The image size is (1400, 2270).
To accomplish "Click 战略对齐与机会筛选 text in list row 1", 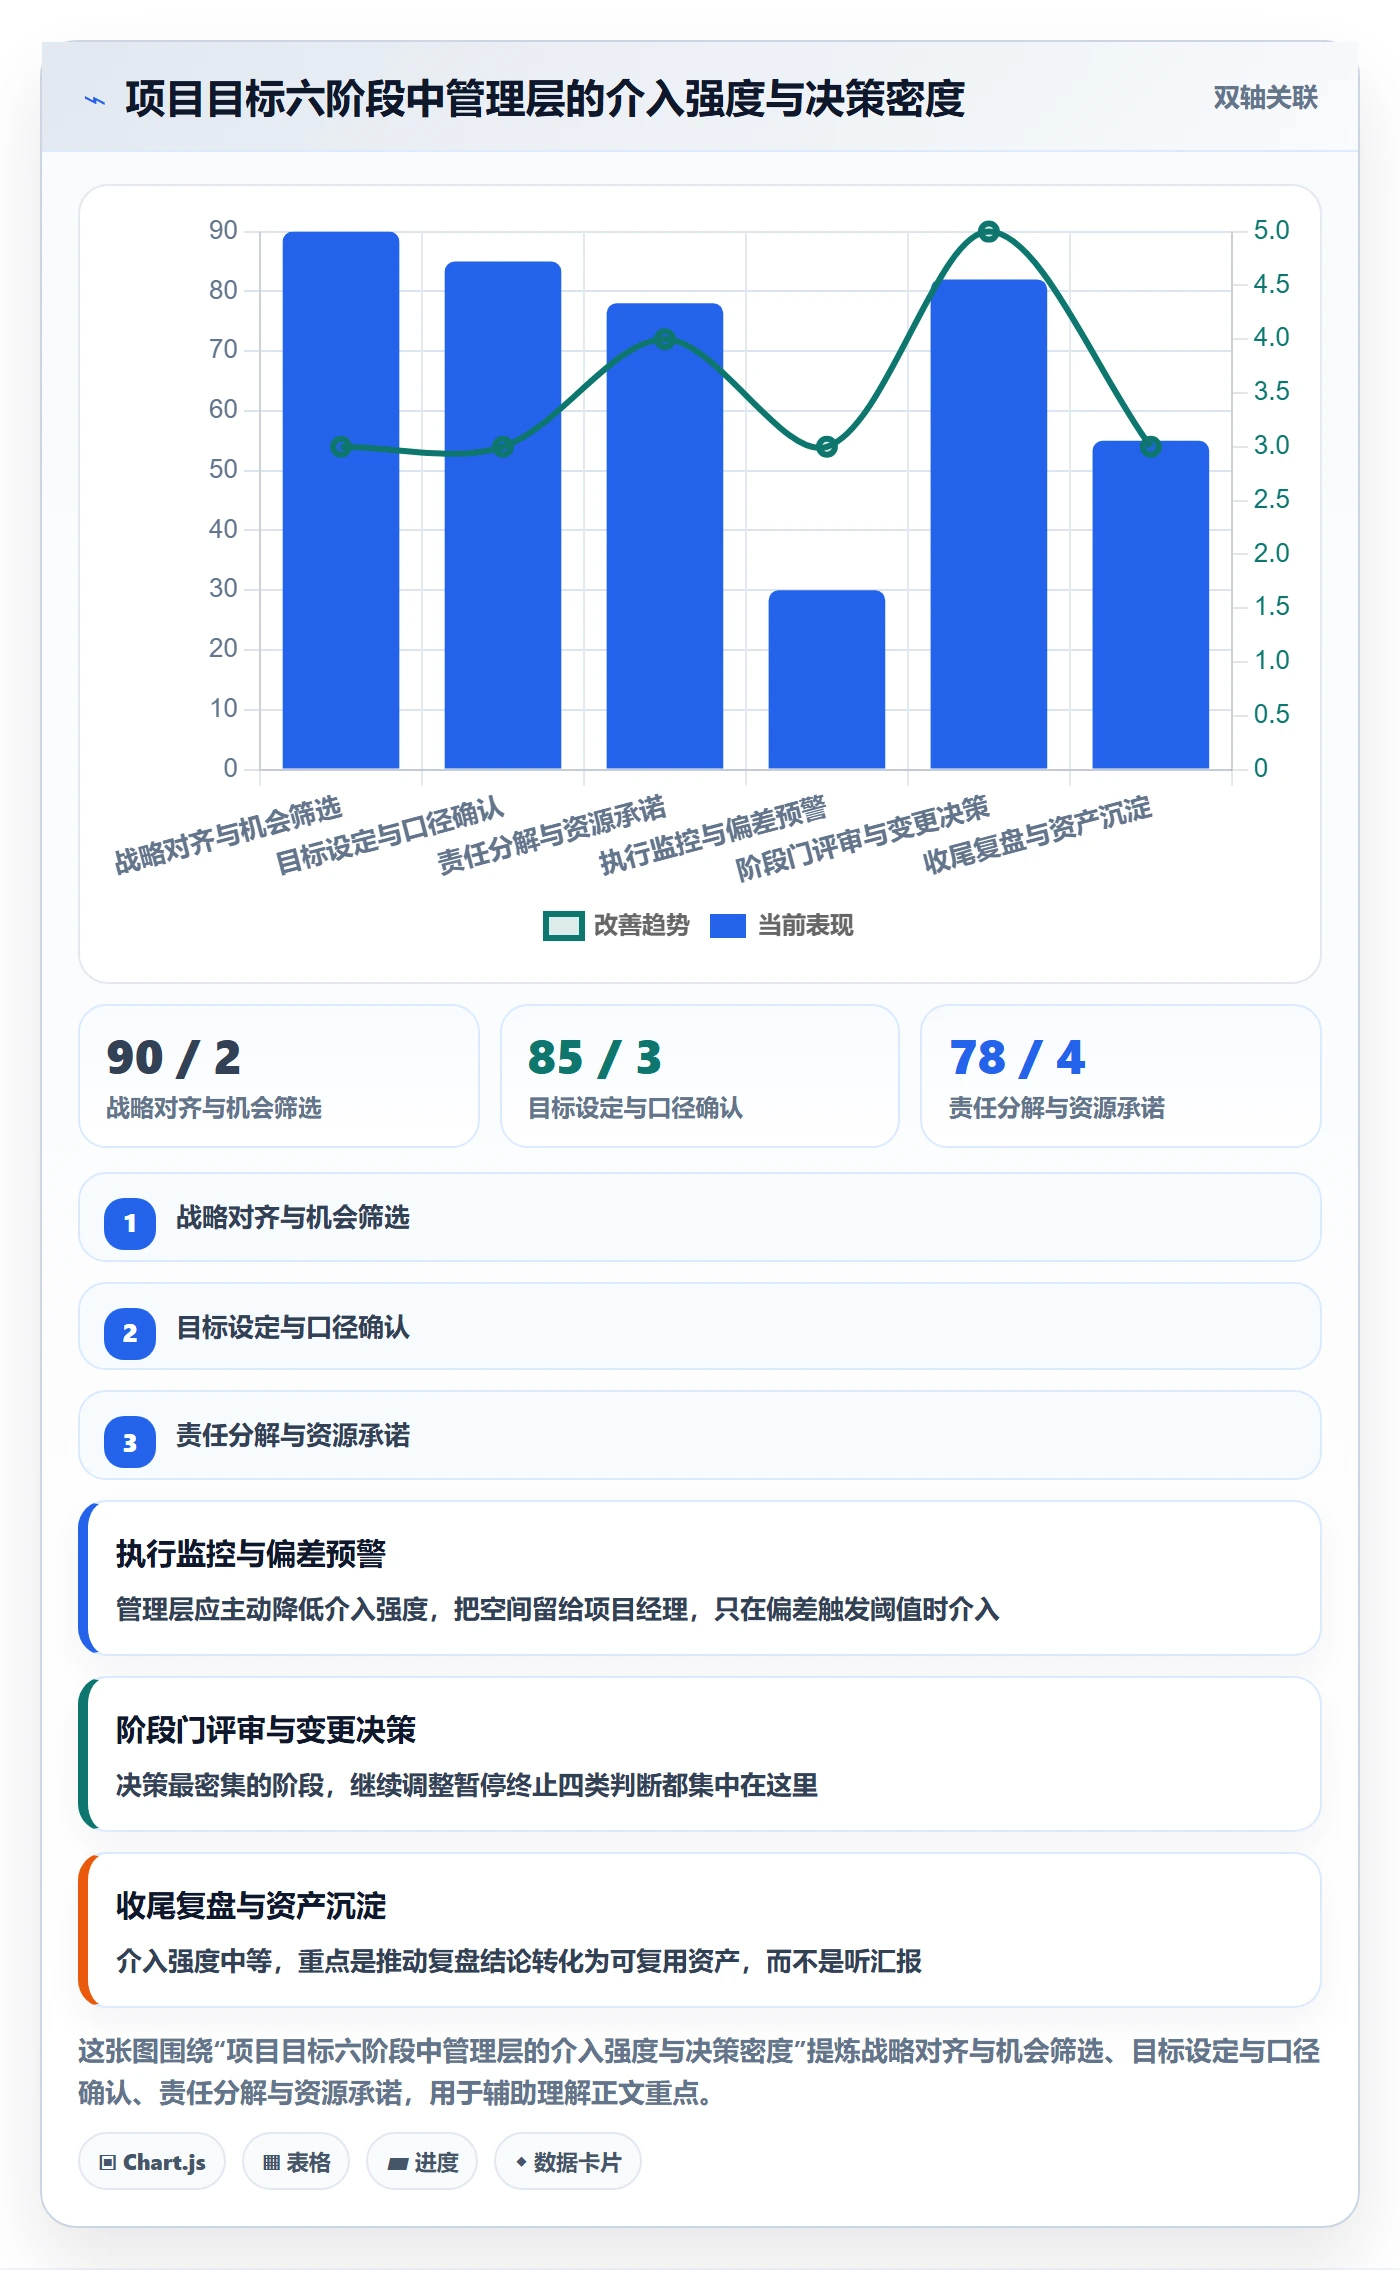I will pos(293,1217).
